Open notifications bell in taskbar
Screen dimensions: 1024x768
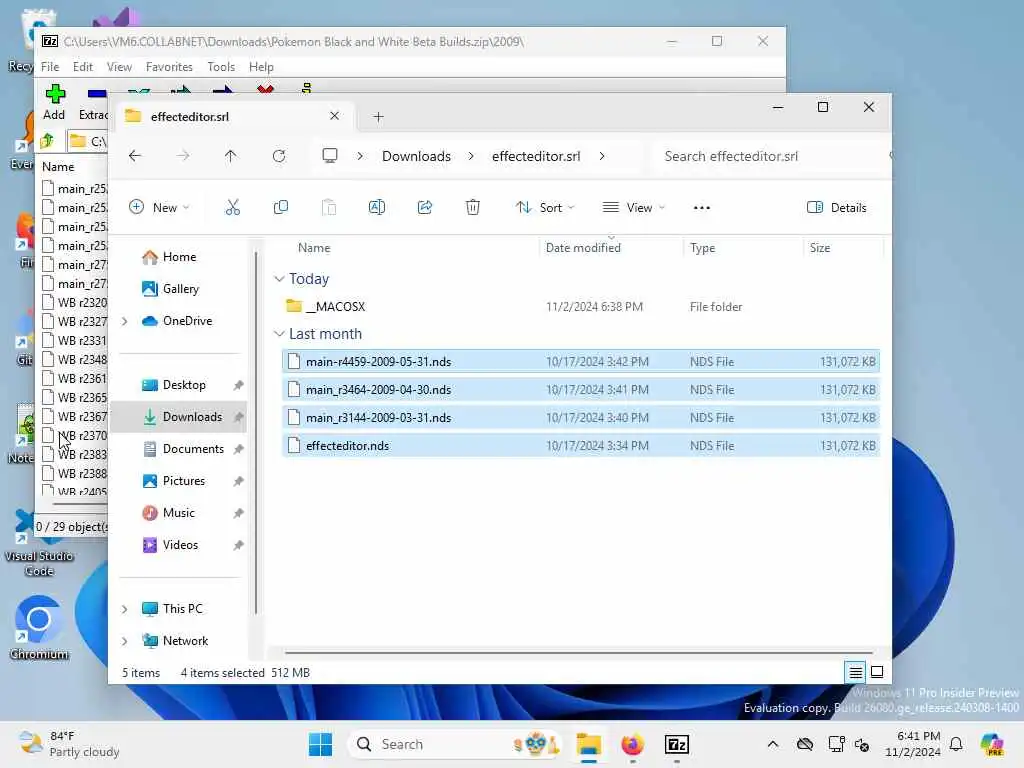(956, 744)
